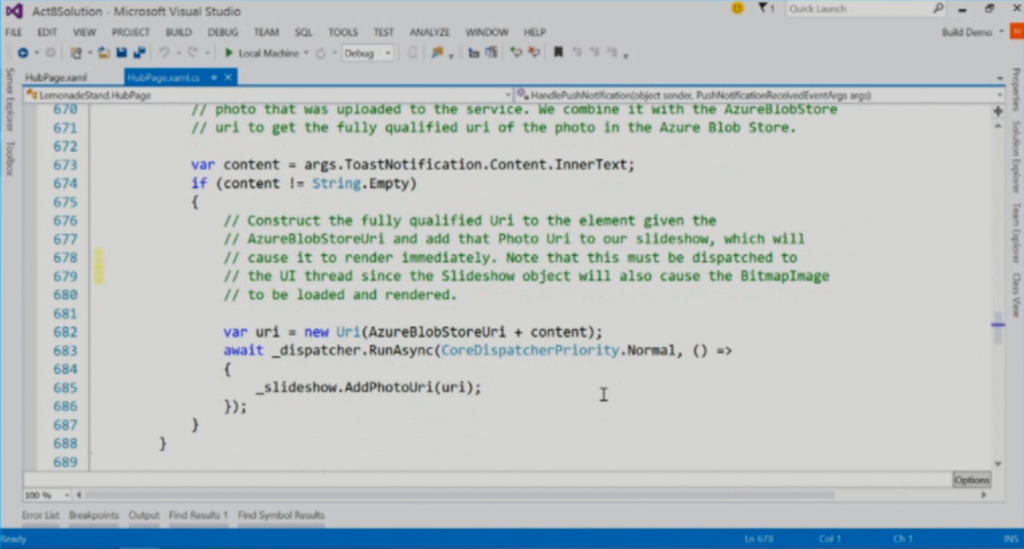Open the Debug configuration dropdown
This screenshot has width=1024, height=549.
pyautogui.click(x=368, y=54)
